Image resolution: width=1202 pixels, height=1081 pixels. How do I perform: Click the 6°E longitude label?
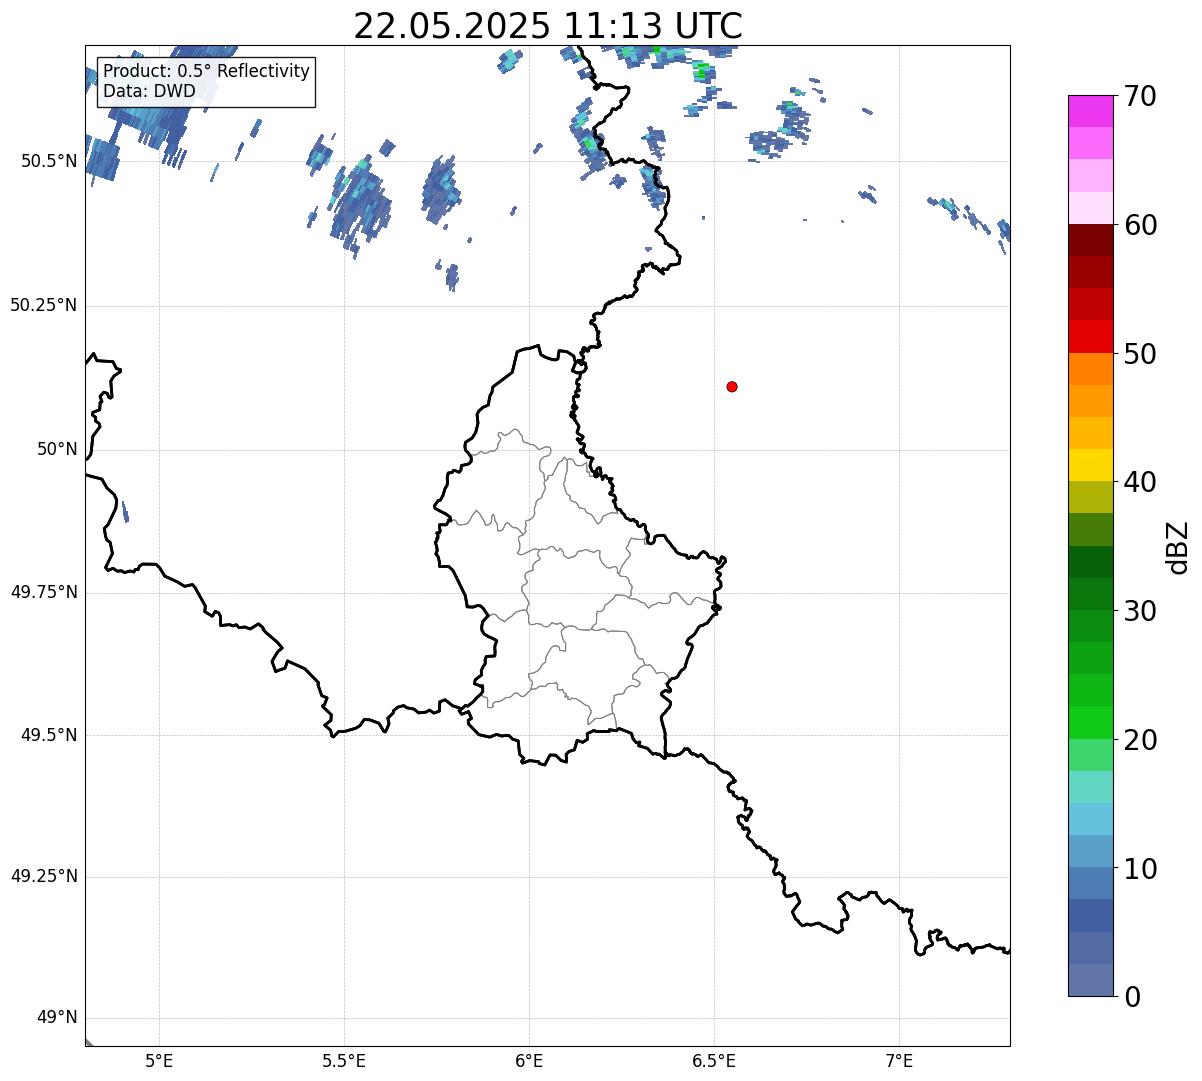click(x=529, y=1061)
